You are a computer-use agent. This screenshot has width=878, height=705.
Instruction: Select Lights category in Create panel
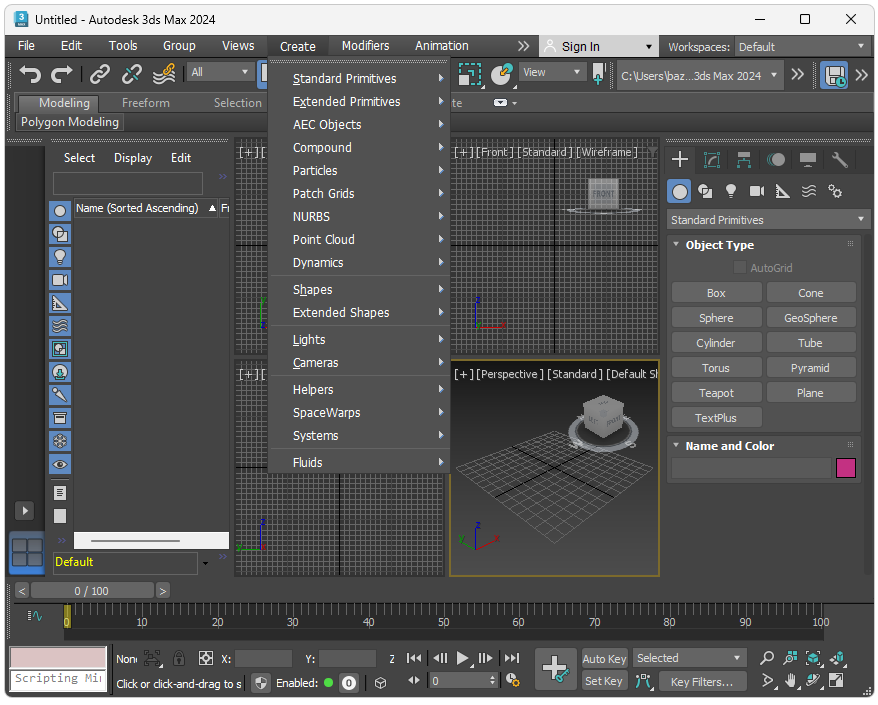(731, 192)
